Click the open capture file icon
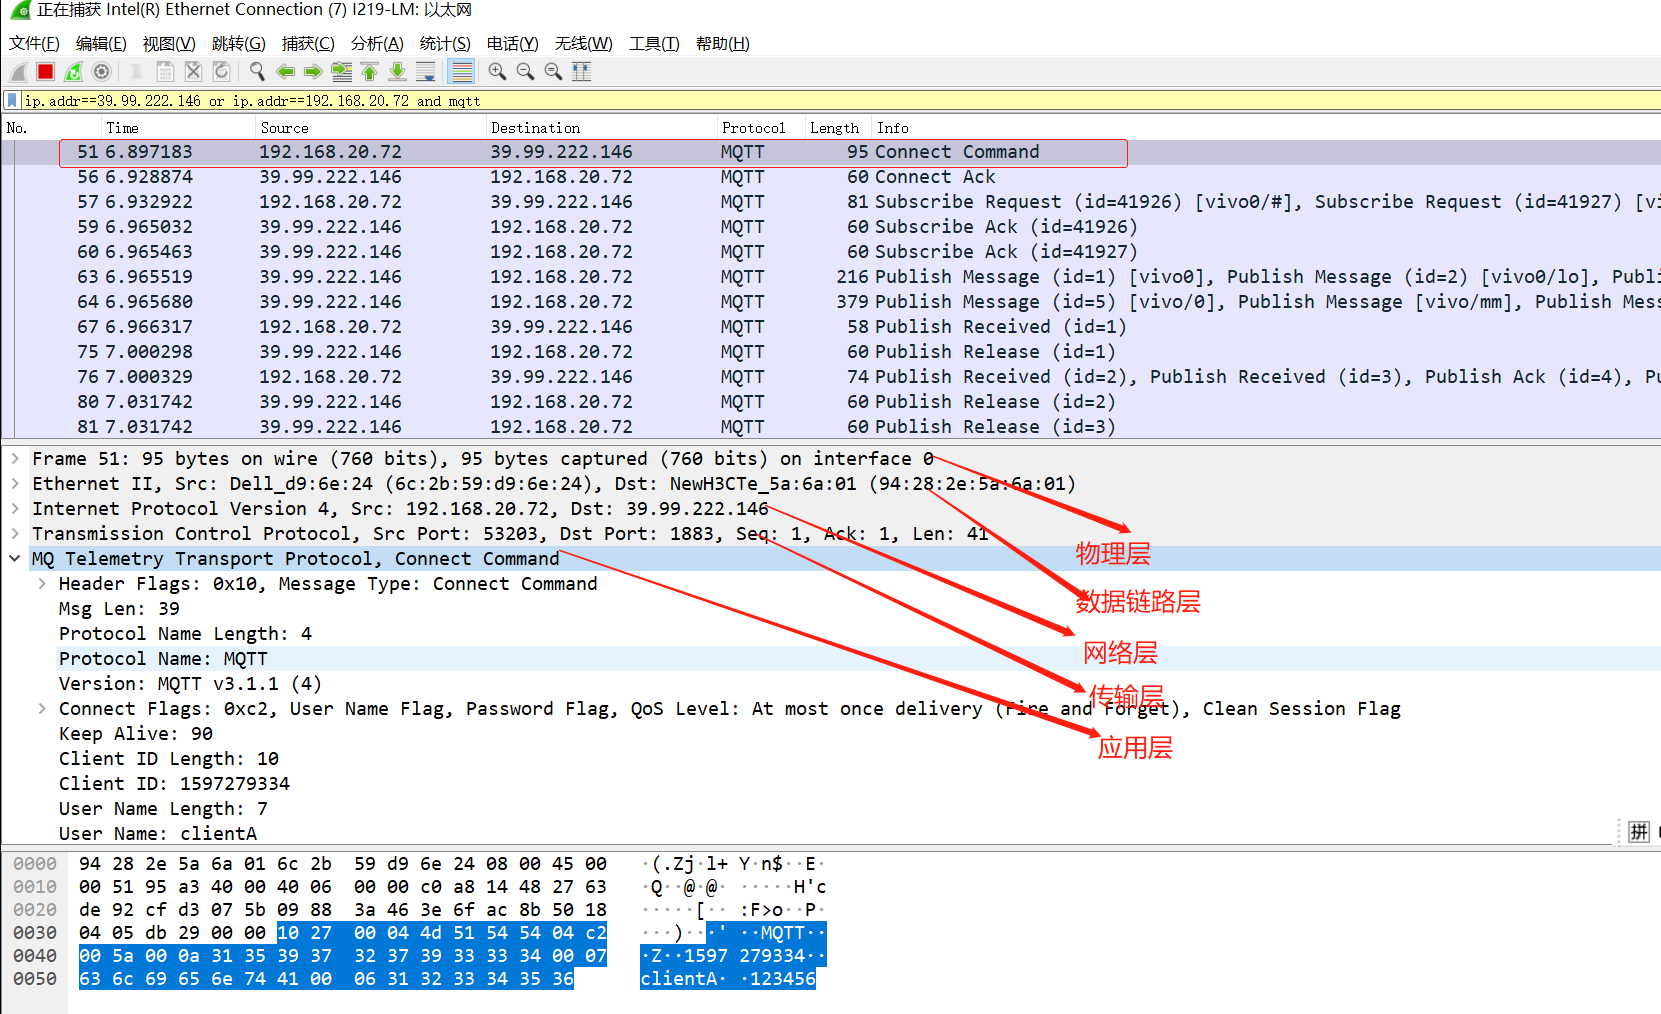Screen dimensions: 1661x1014 pyautogui.click(x=136, y=72)
